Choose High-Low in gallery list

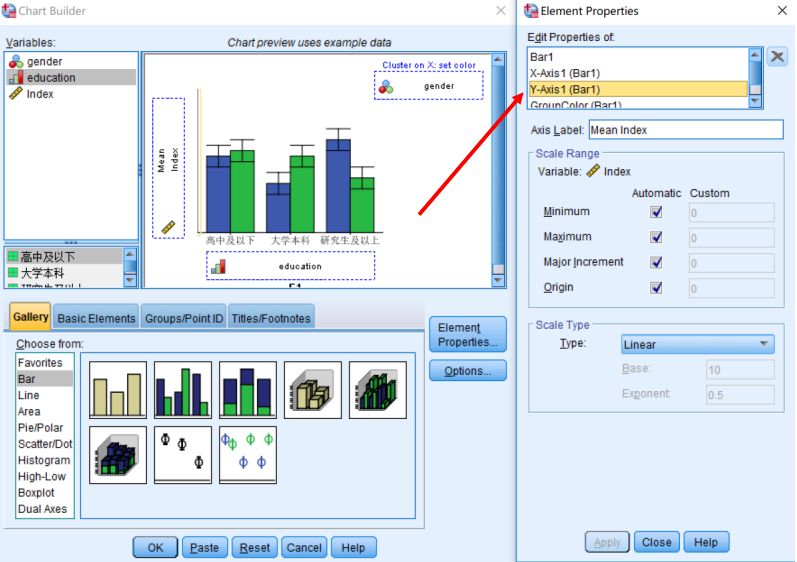point(45,477)
